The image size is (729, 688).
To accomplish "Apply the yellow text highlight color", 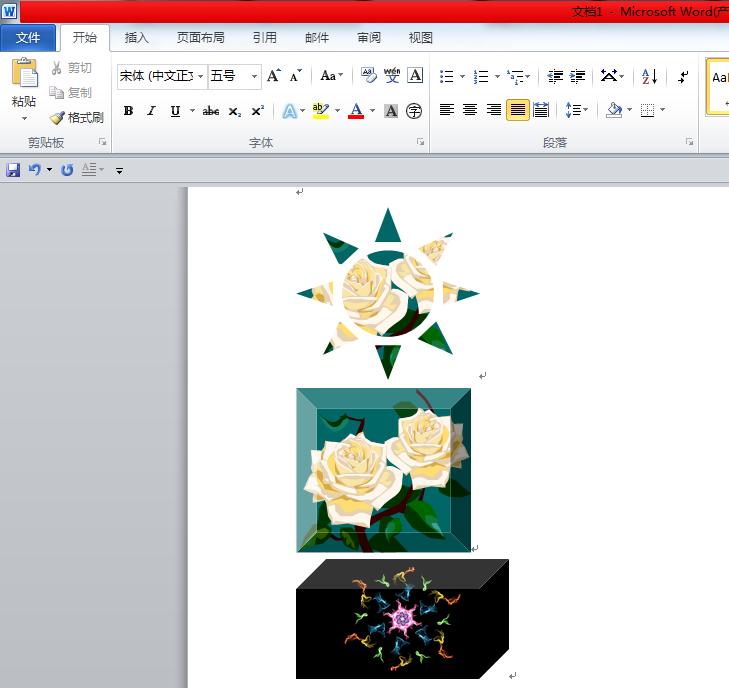I will (321, 111).
